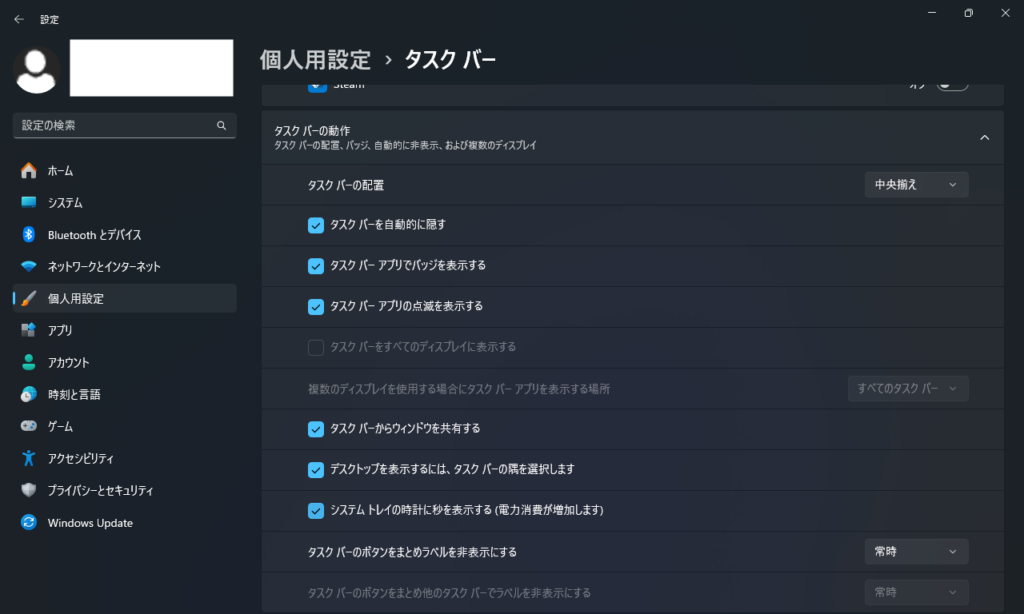The height and width of the screenshot is (614, 1024).
Task: Select アプリ in the navigation list
Action: coord(125,331)
